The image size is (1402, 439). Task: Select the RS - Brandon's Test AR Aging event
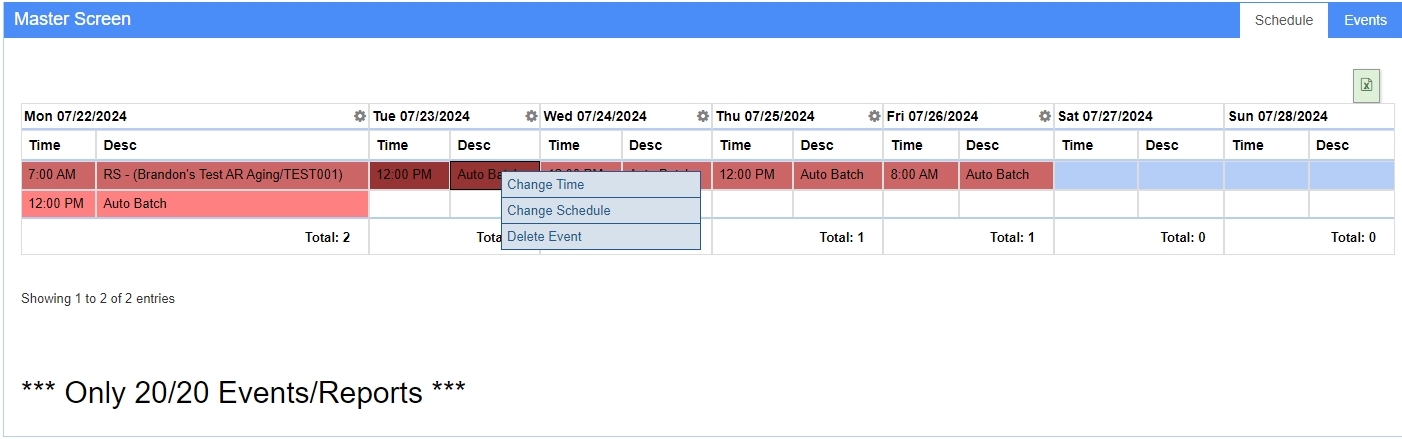click(233, 175)
